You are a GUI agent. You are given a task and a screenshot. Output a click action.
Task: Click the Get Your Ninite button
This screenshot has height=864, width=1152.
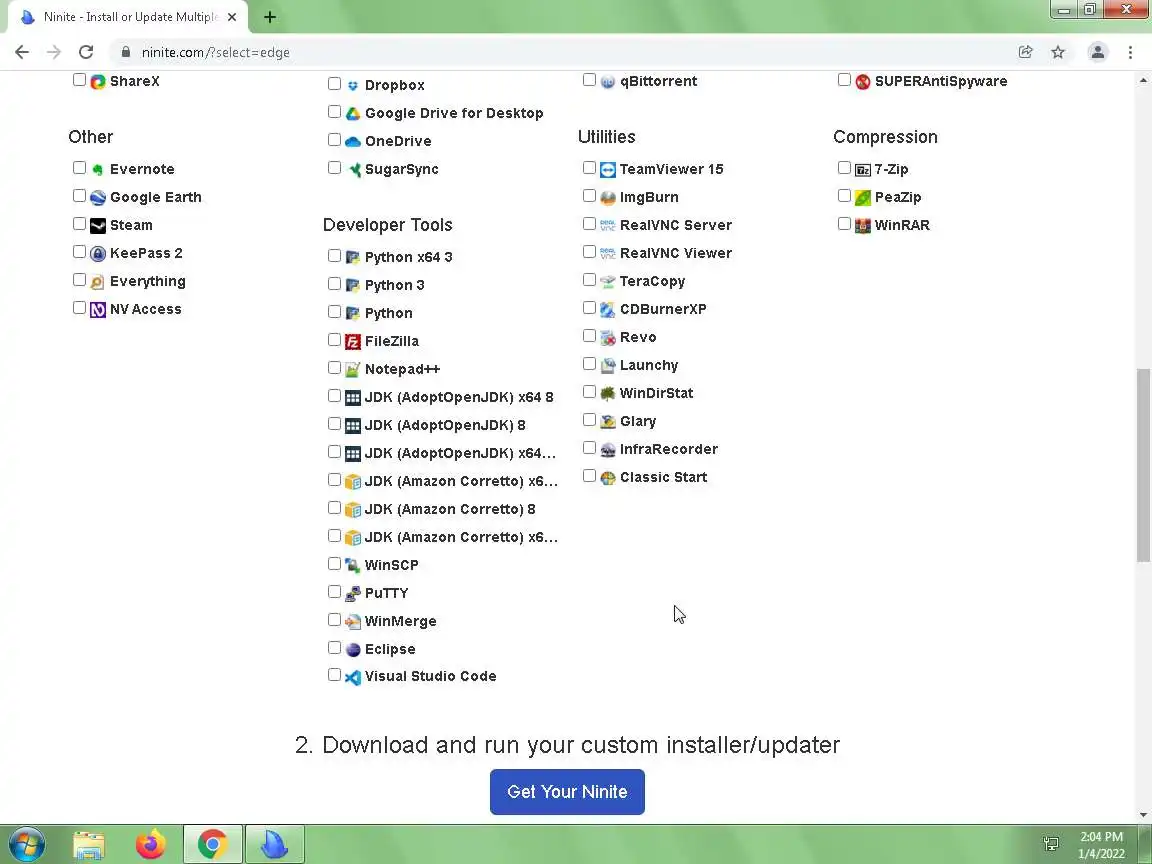567,792
